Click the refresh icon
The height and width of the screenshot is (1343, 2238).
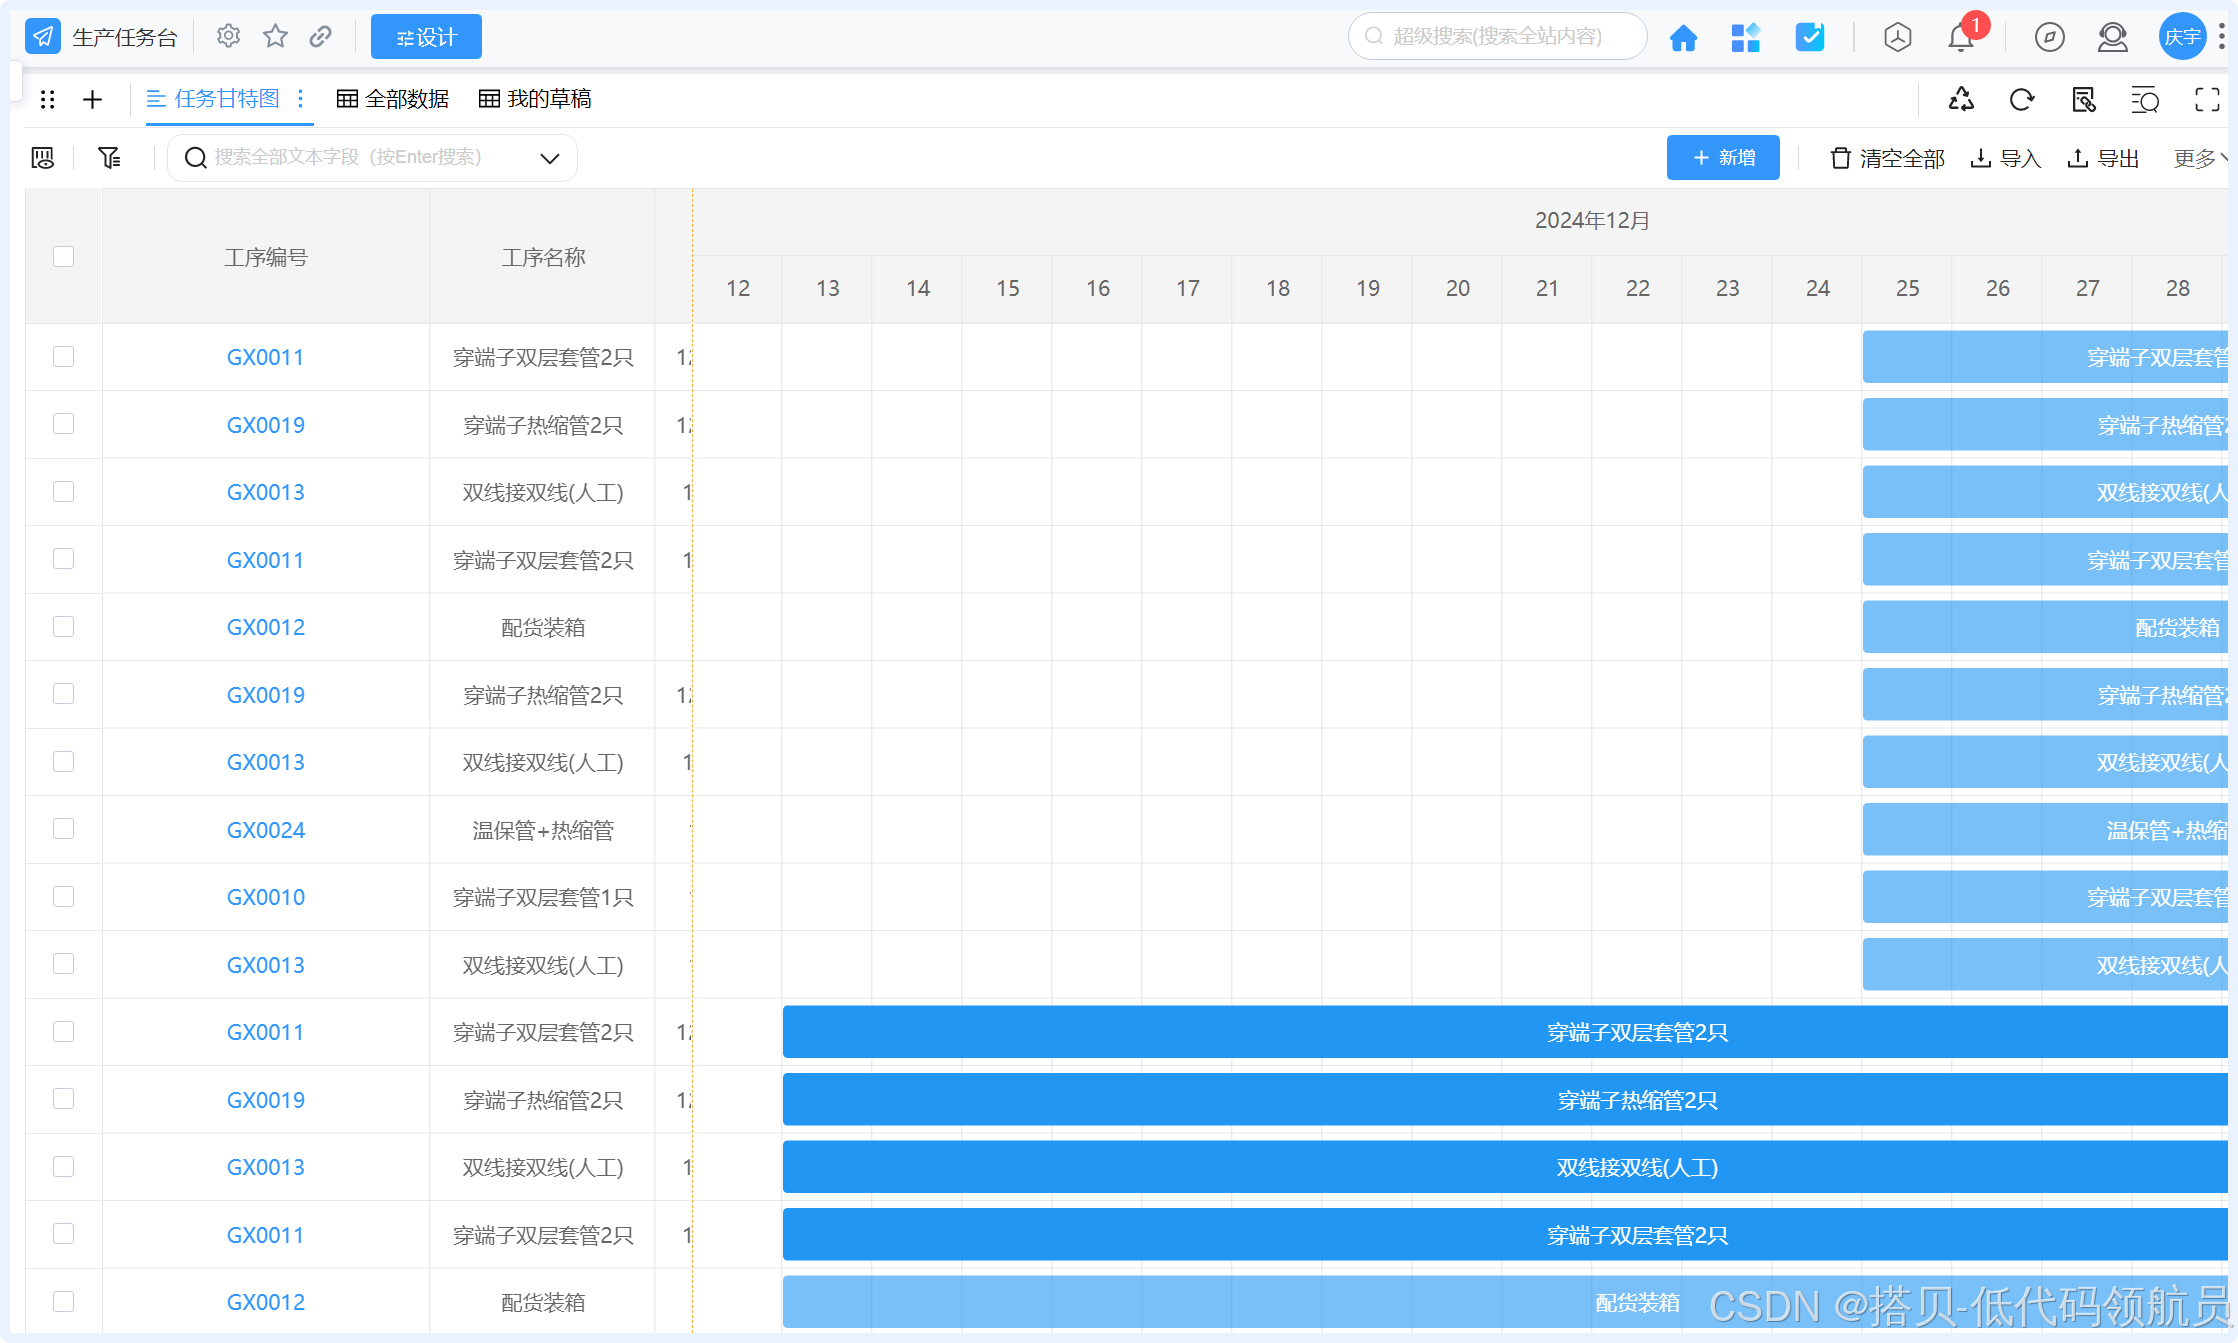tap(2021, 99)
